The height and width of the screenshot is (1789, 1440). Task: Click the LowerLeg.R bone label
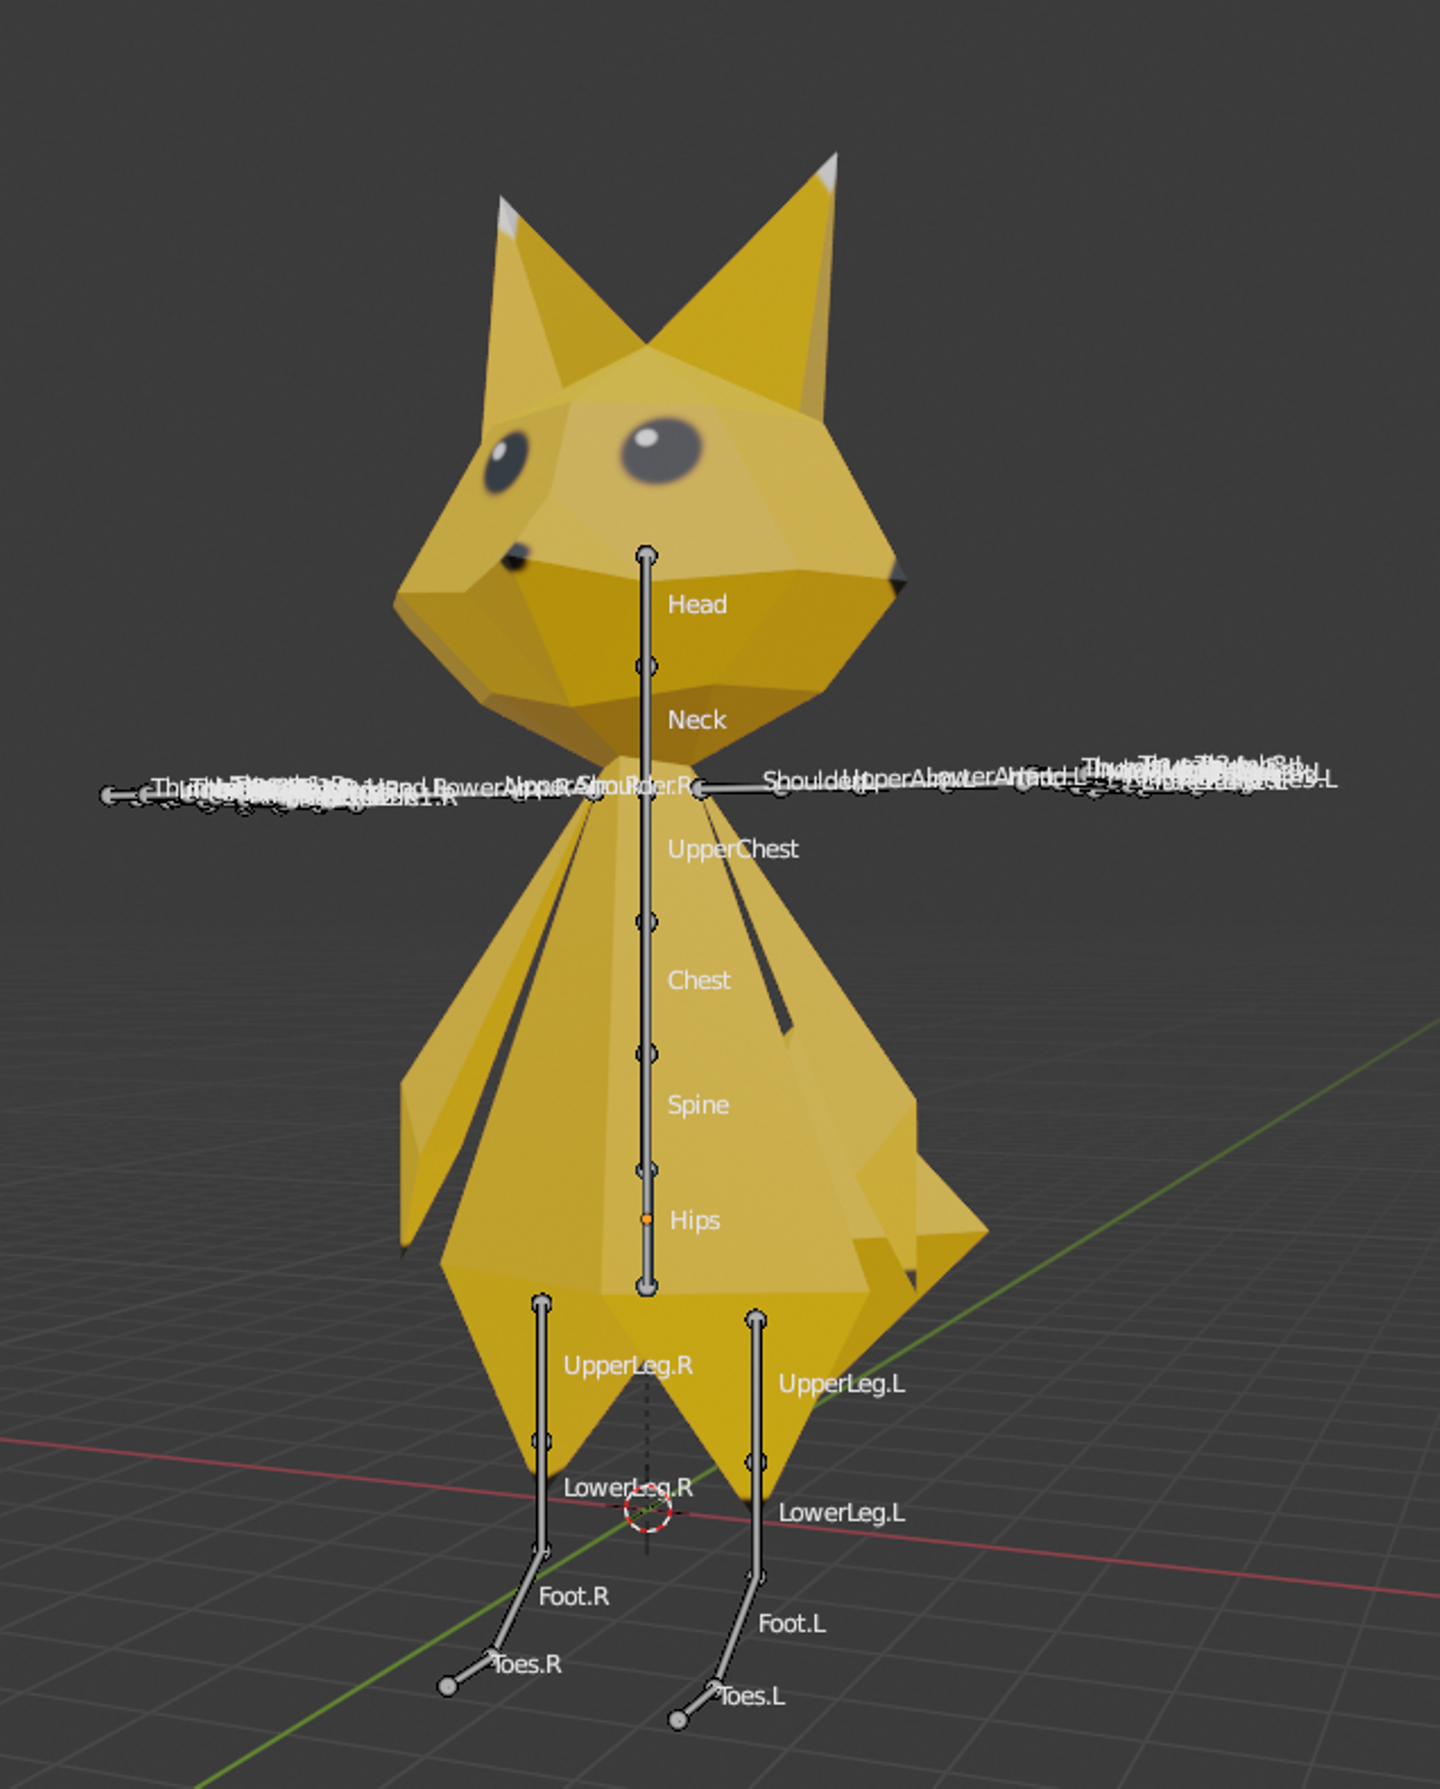click(x=628, y=1488)
